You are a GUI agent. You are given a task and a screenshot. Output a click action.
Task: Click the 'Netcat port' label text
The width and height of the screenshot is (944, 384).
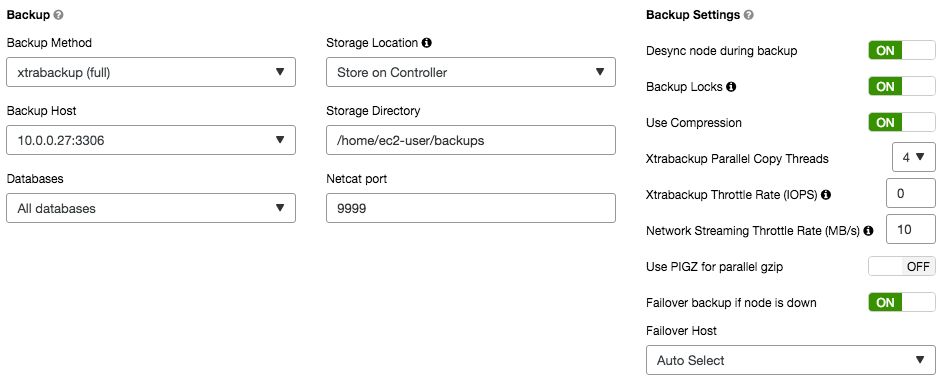coord(357,179)
